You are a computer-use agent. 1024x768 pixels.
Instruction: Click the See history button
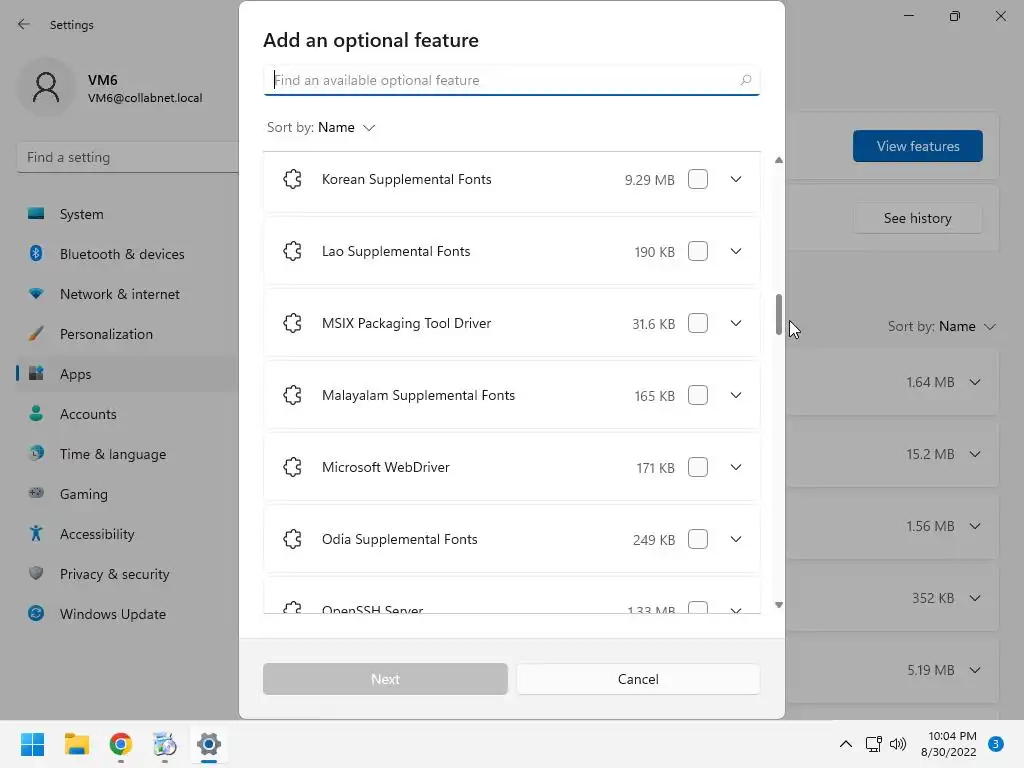917,218
